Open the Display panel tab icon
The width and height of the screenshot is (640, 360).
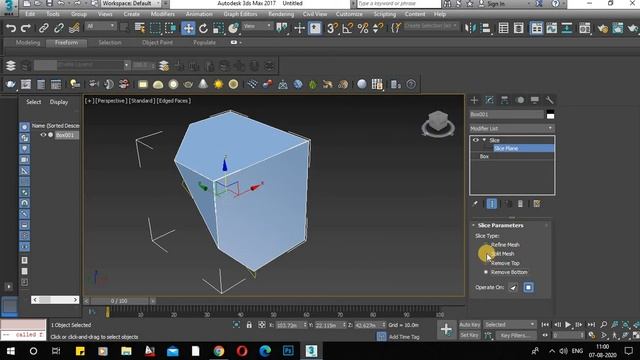click(535, 100)
